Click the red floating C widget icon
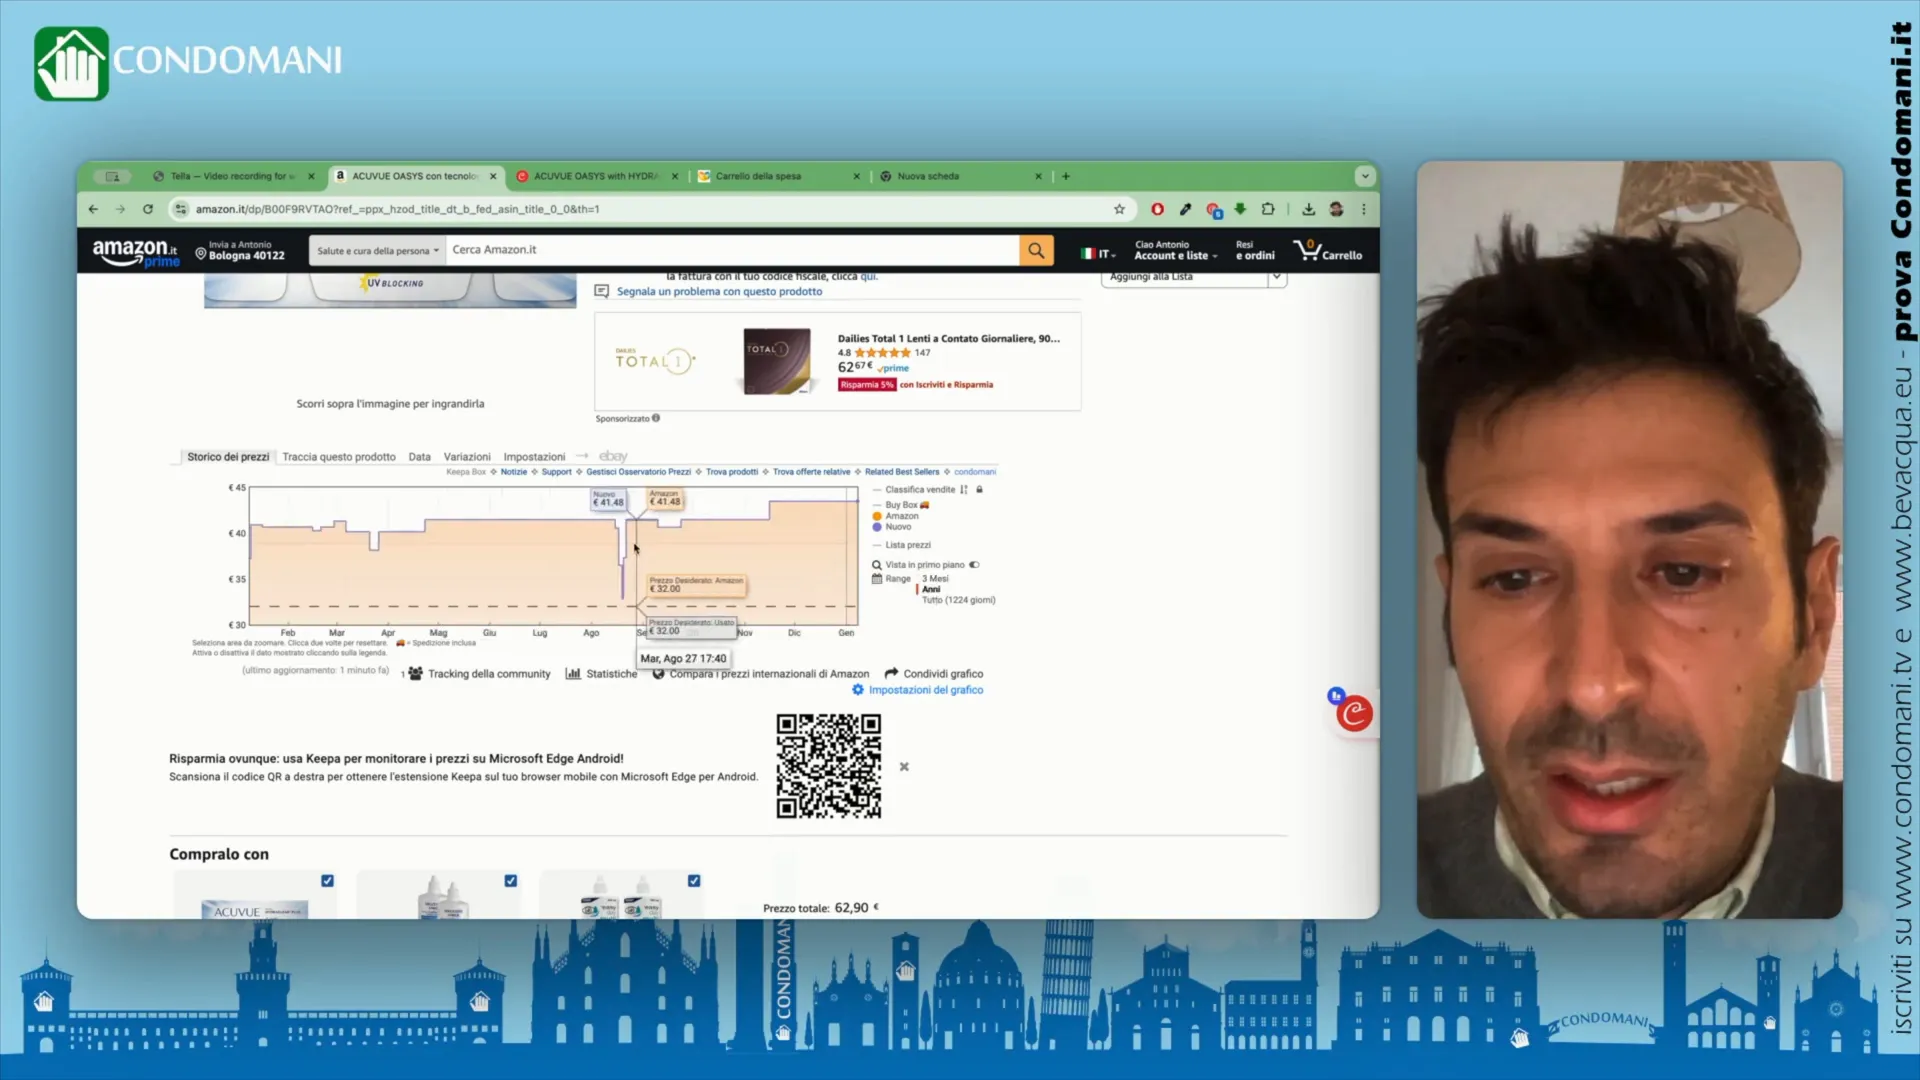1920x1080 pixels. point(1354,713)
